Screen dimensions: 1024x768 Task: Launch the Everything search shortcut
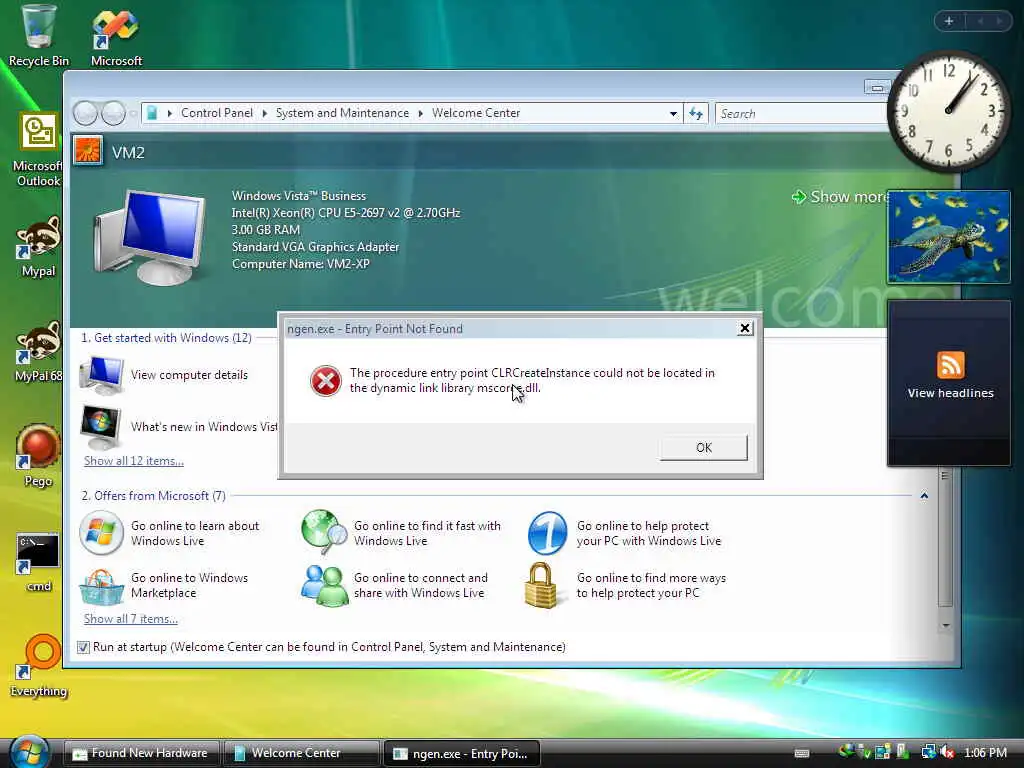(39, 666)
